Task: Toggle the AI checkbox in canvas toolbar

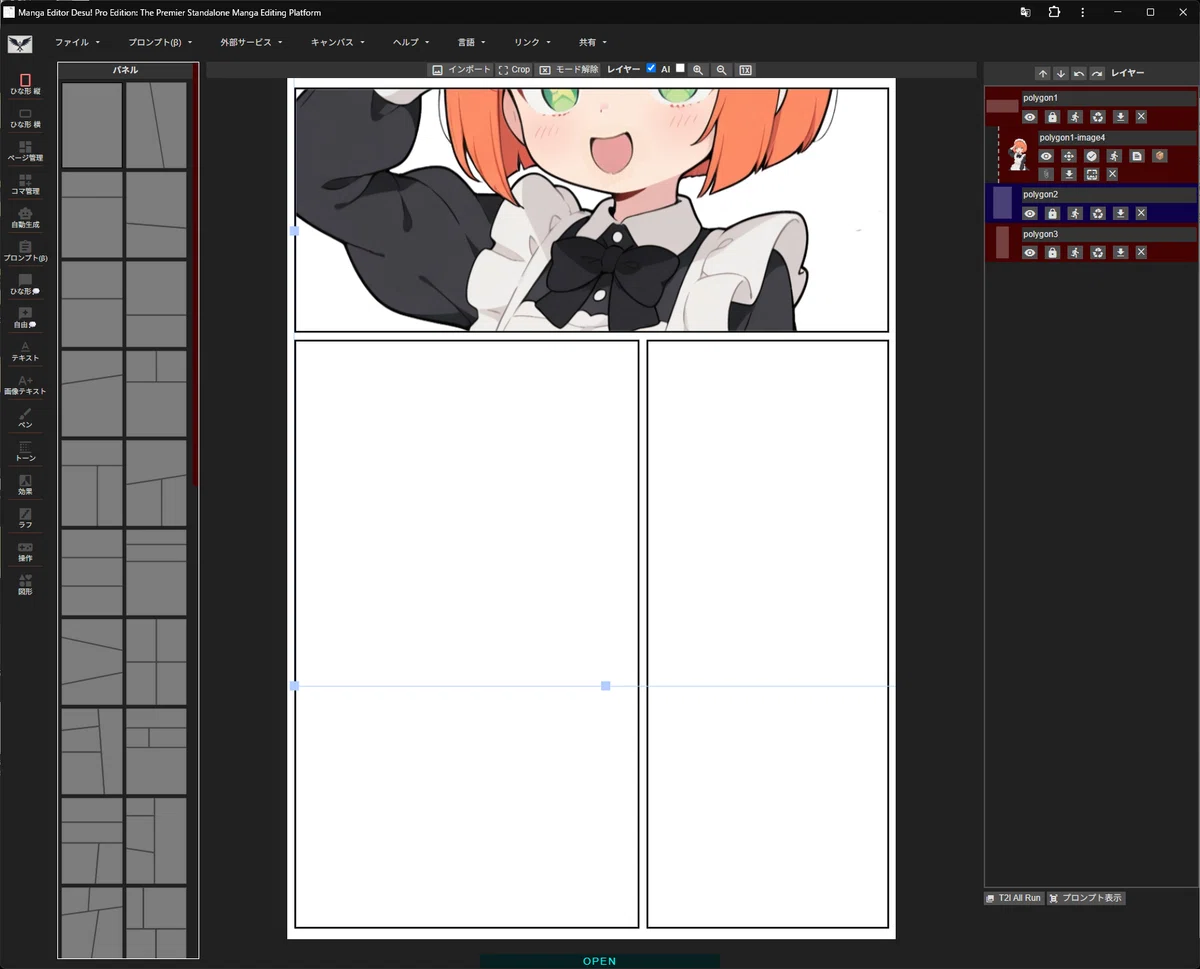Action: click(680, 68)
